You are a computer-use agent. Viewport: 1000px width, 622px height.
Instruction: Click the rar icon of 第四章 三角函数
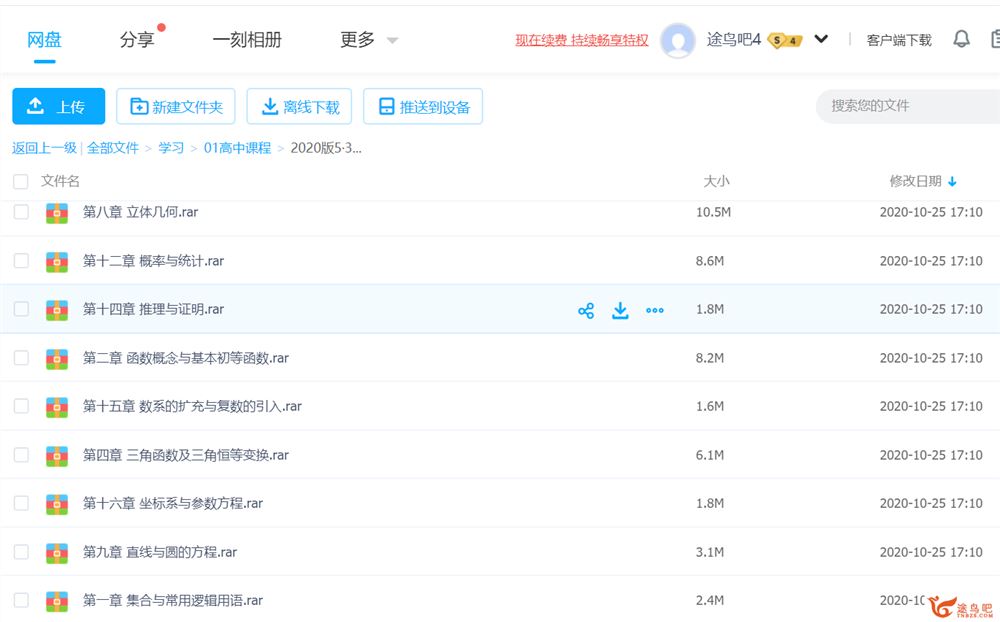57,455
